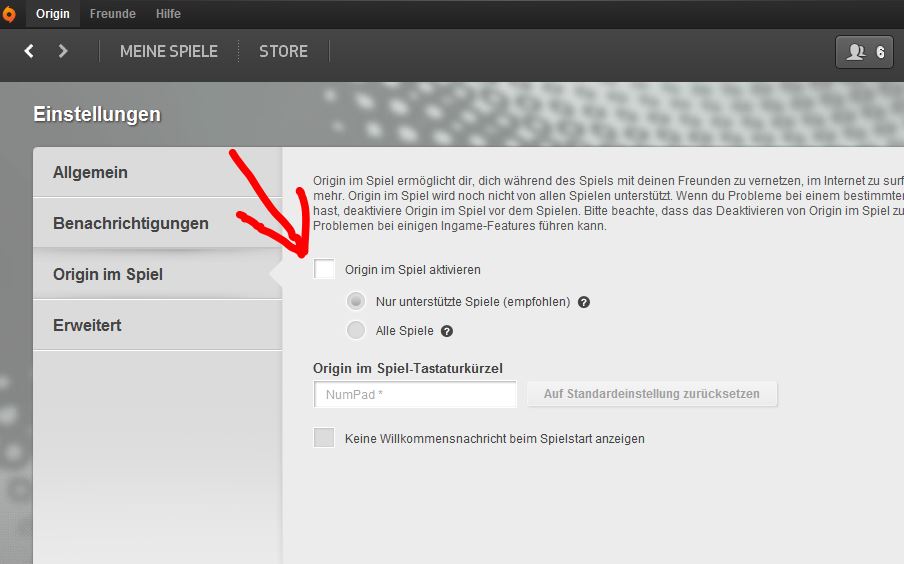904x564 pixels.
Task: Select the Origin im Spiel settings tab
Action: 157,274
